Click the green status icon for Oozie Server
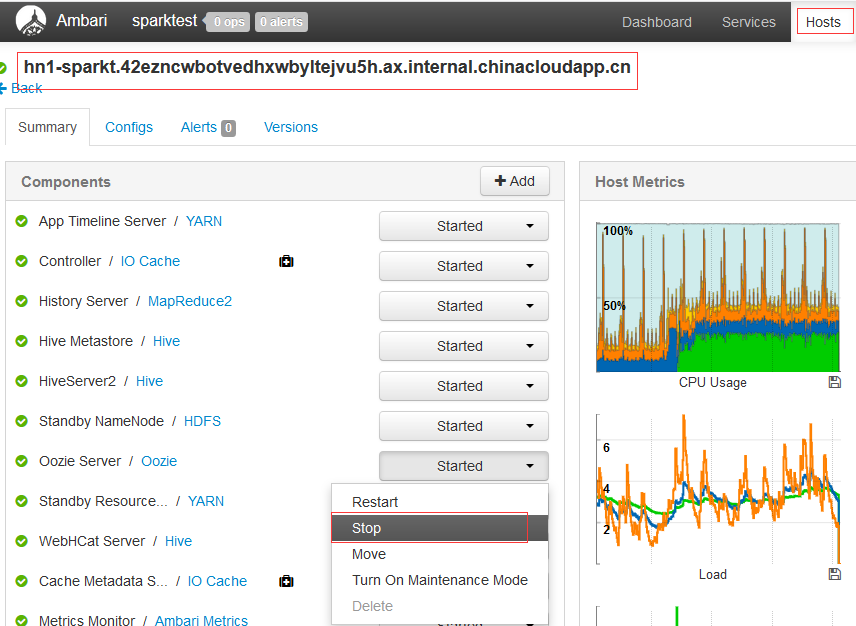The height and width of the screenshot is (626, 856). (22, 461)
